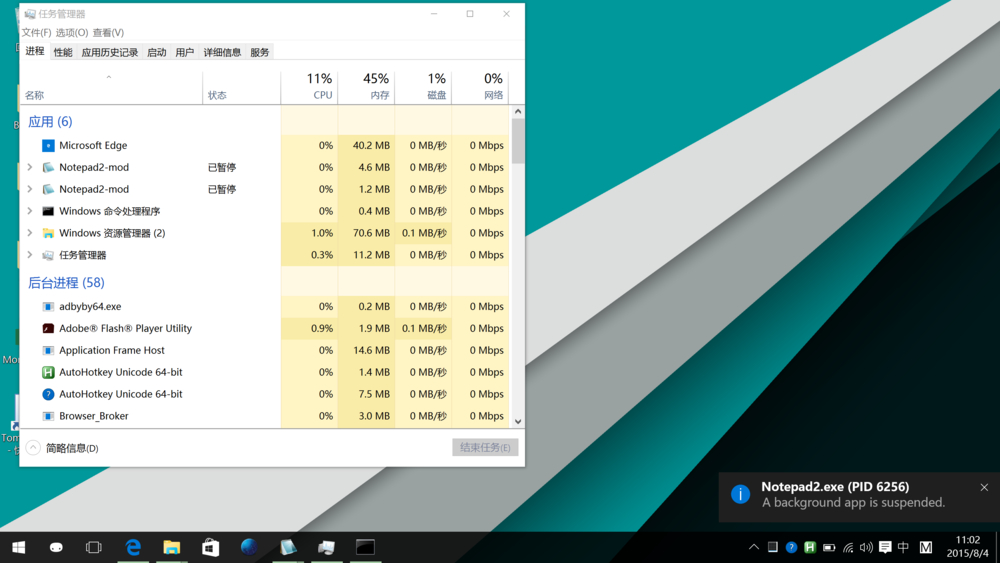Open Task View from the taskbar

[x=94, y=547]
